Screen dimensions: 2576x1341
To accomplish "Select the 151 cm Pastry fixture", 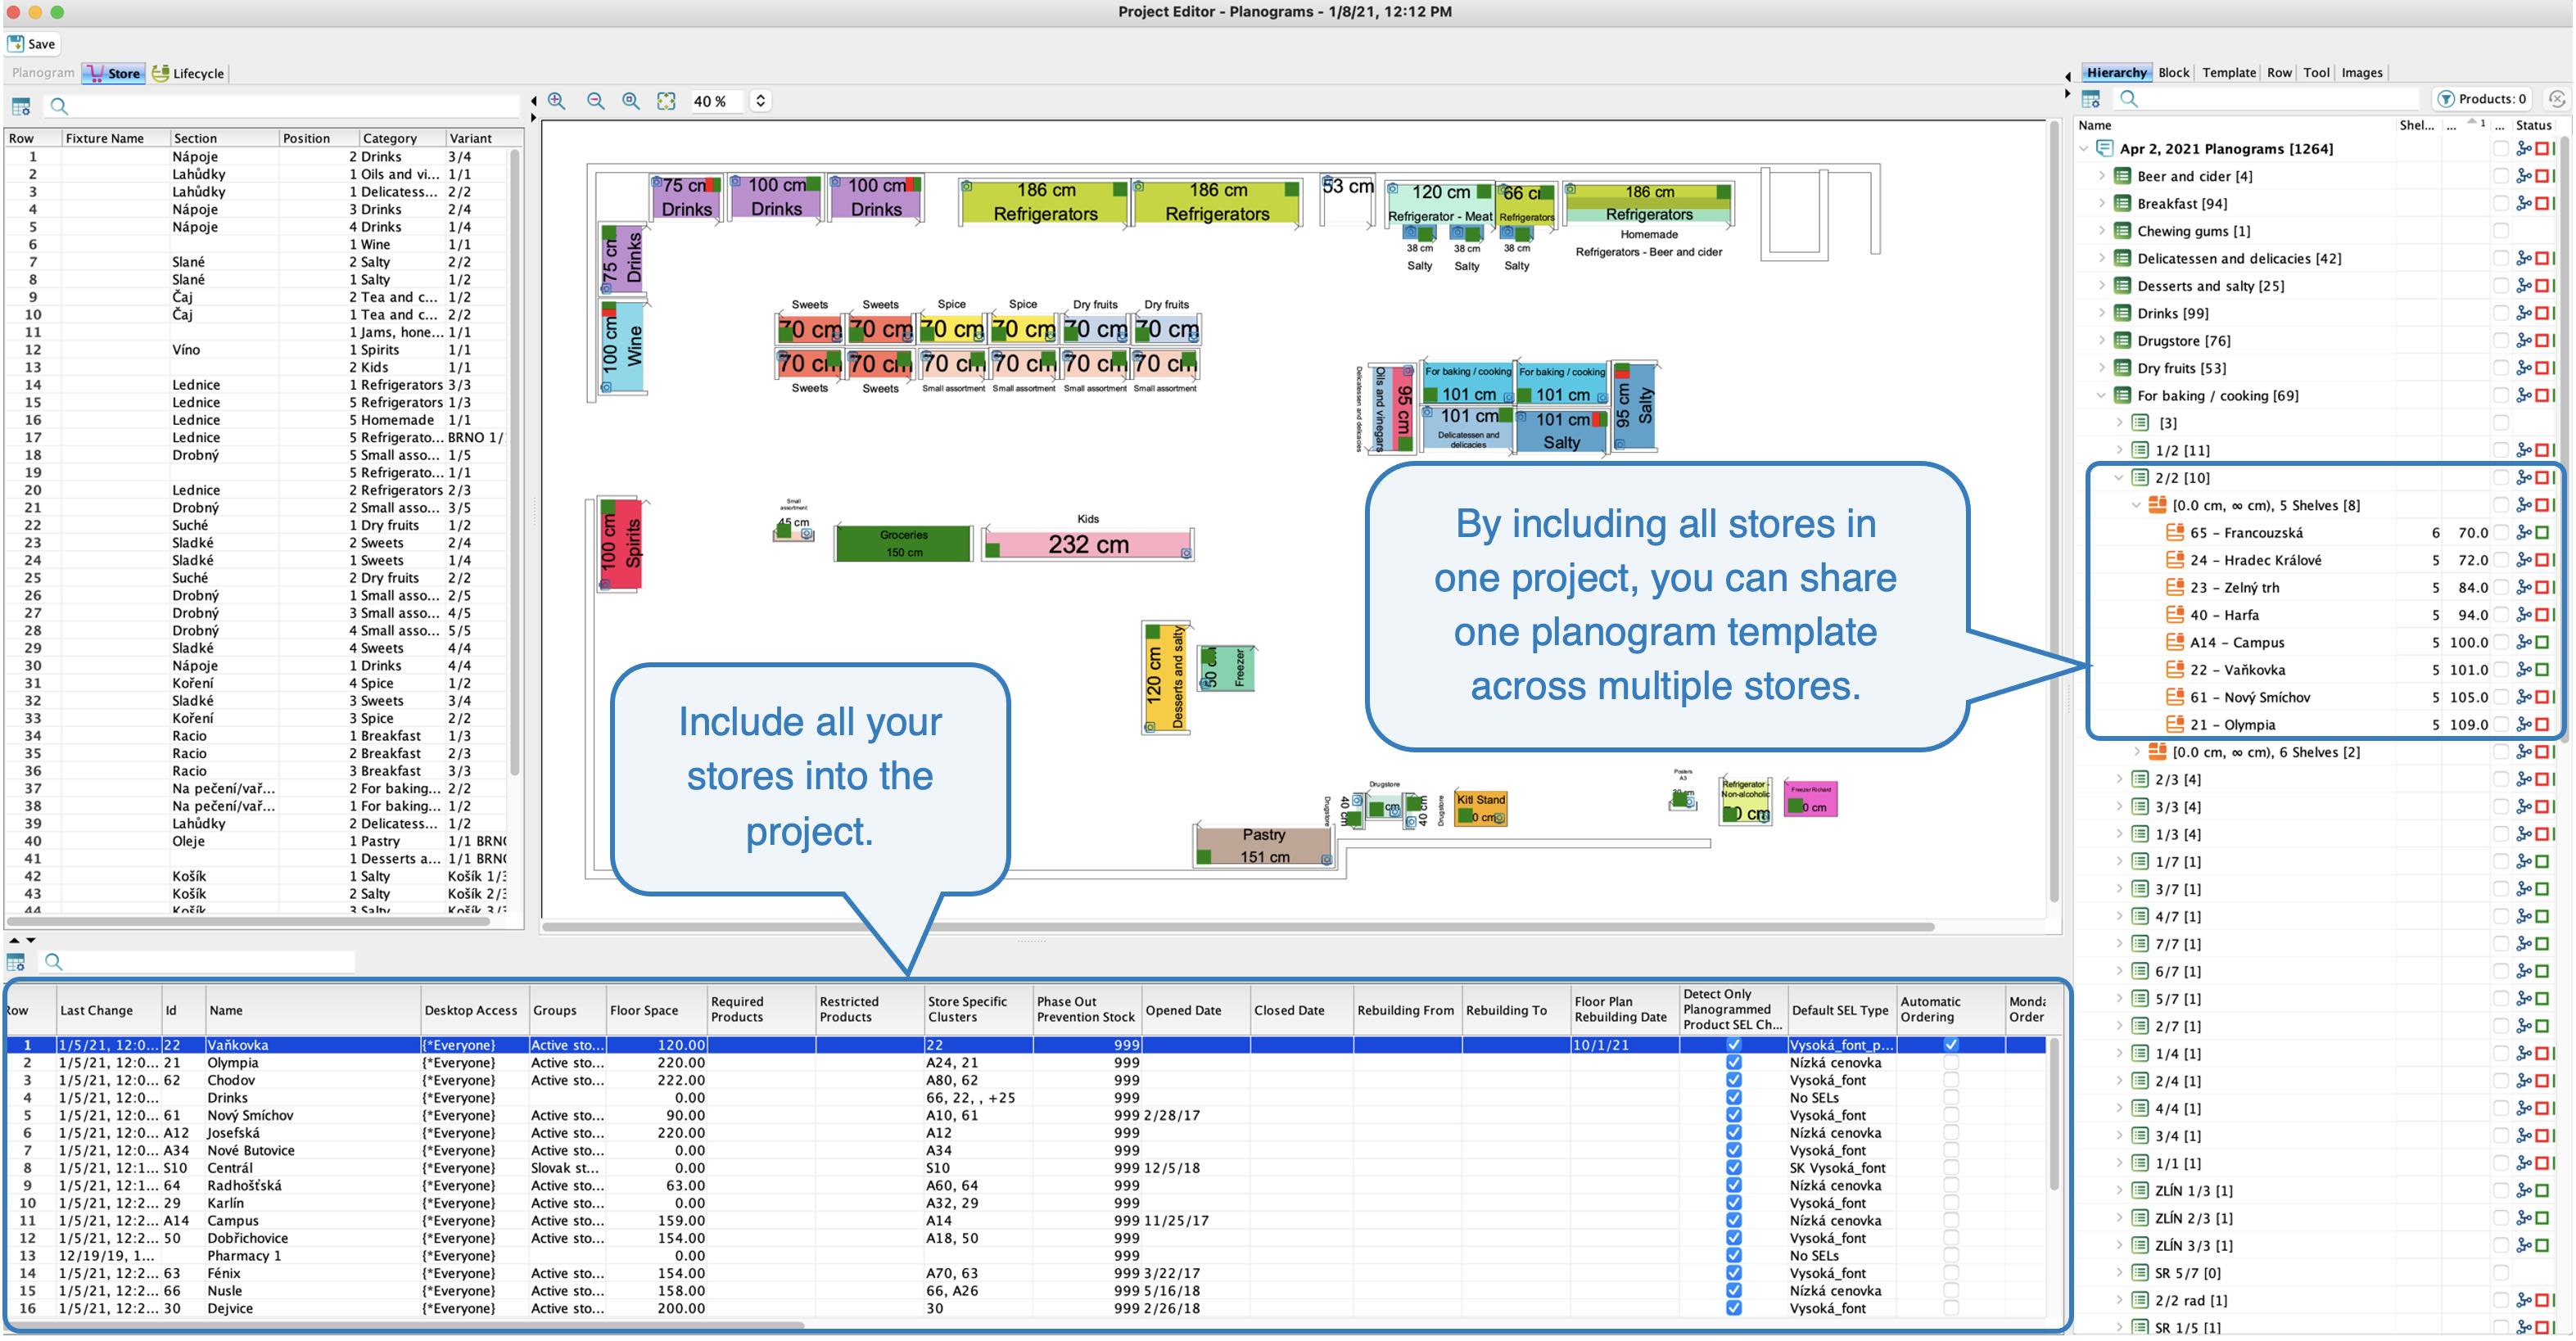I will click(1264, 846).
